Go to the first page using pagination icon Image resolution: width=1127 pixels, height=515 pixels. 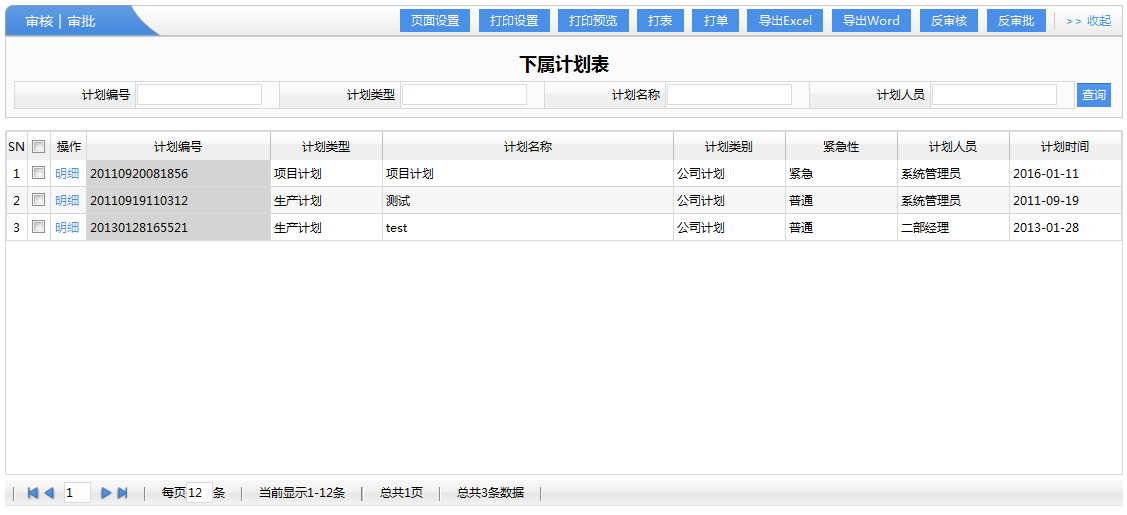pos(33,493)
